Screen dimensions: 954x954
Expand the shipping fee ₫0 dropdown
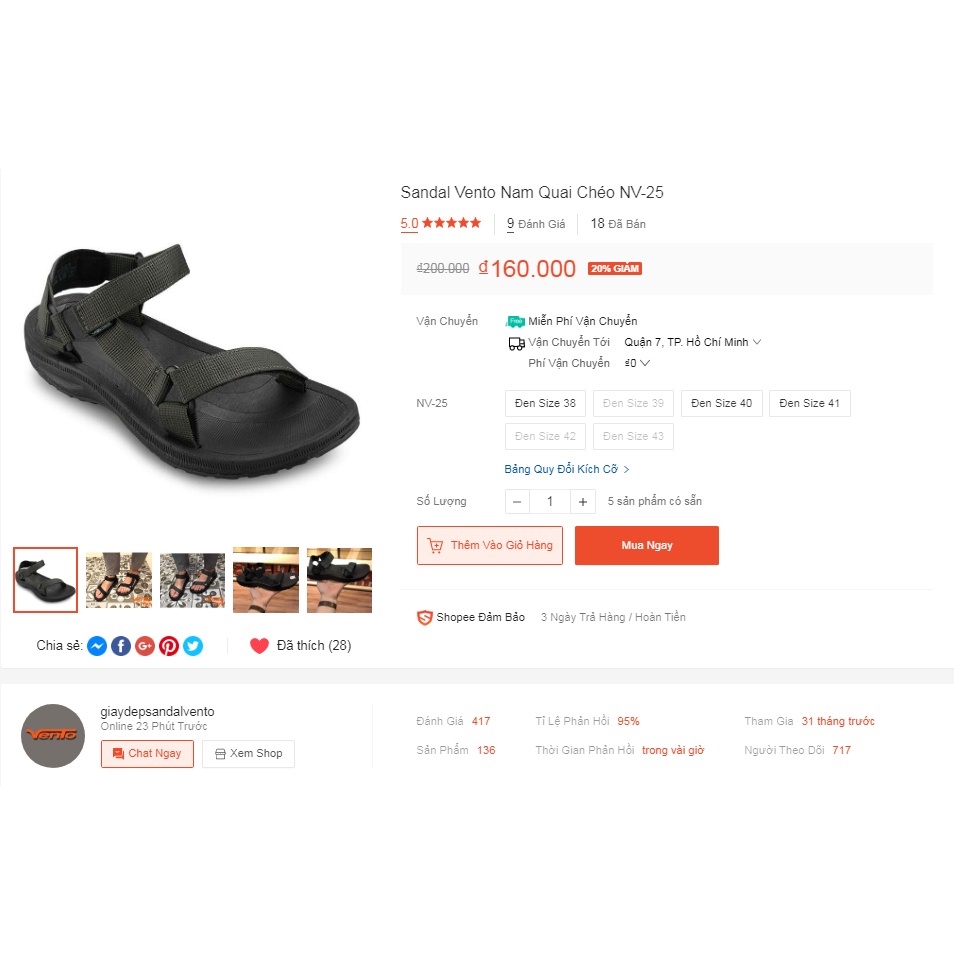point(638,363)
